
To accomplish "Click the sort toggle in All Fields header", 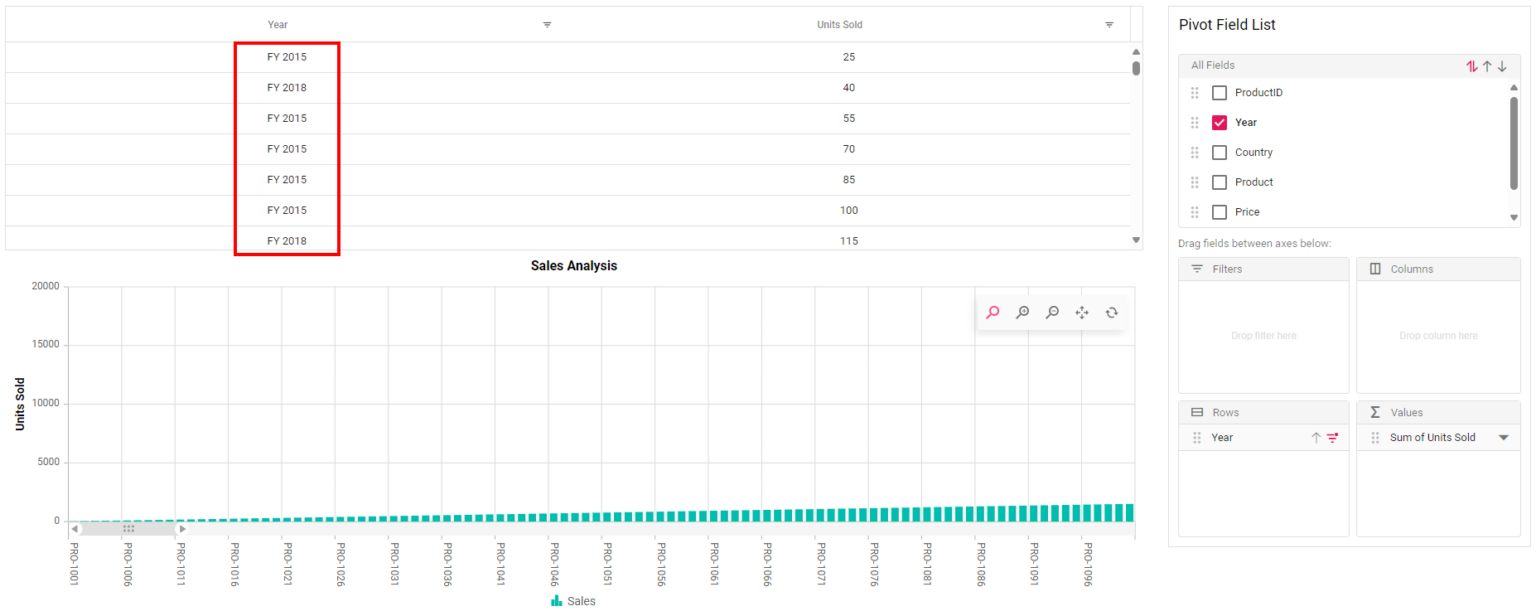I will pyautogui.click(x=1471, y=66).
